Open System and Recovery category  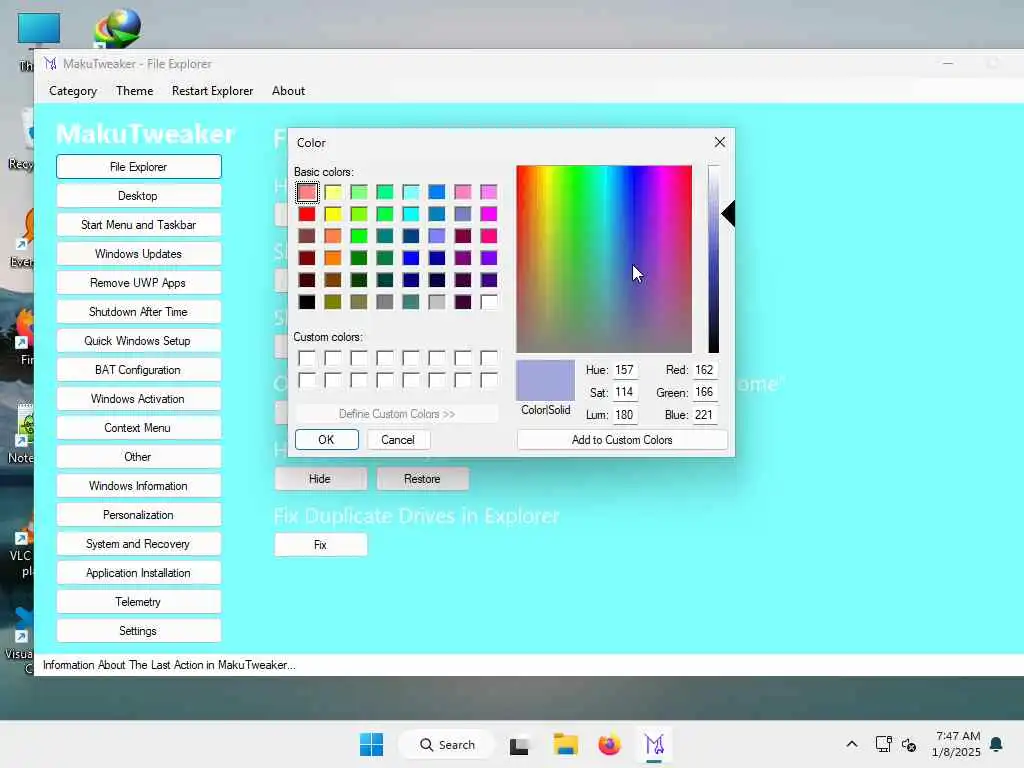(138, 544)
